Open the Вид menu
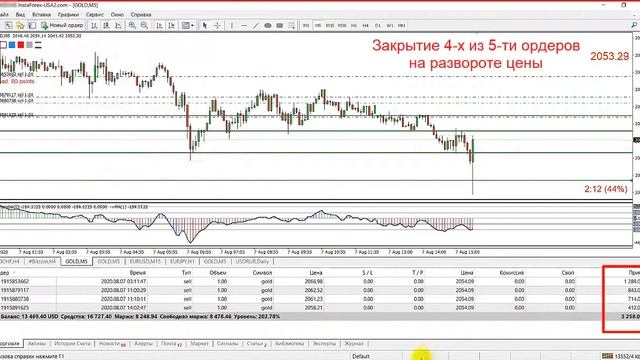Screen dimensions: 640x360 pos(20,15)
